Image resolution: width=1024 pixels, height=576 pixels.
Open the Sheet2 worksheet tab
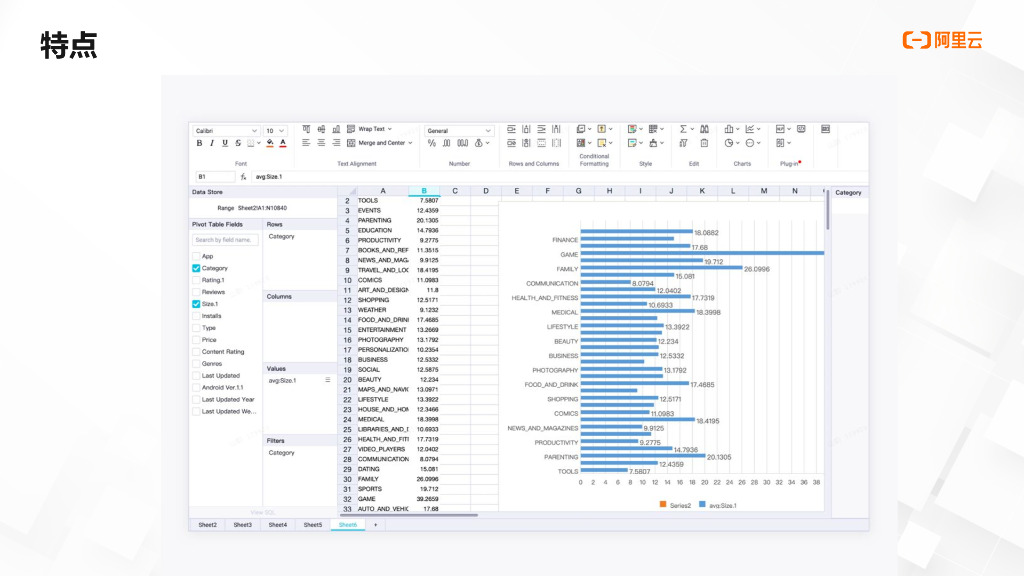coord(207,524)
